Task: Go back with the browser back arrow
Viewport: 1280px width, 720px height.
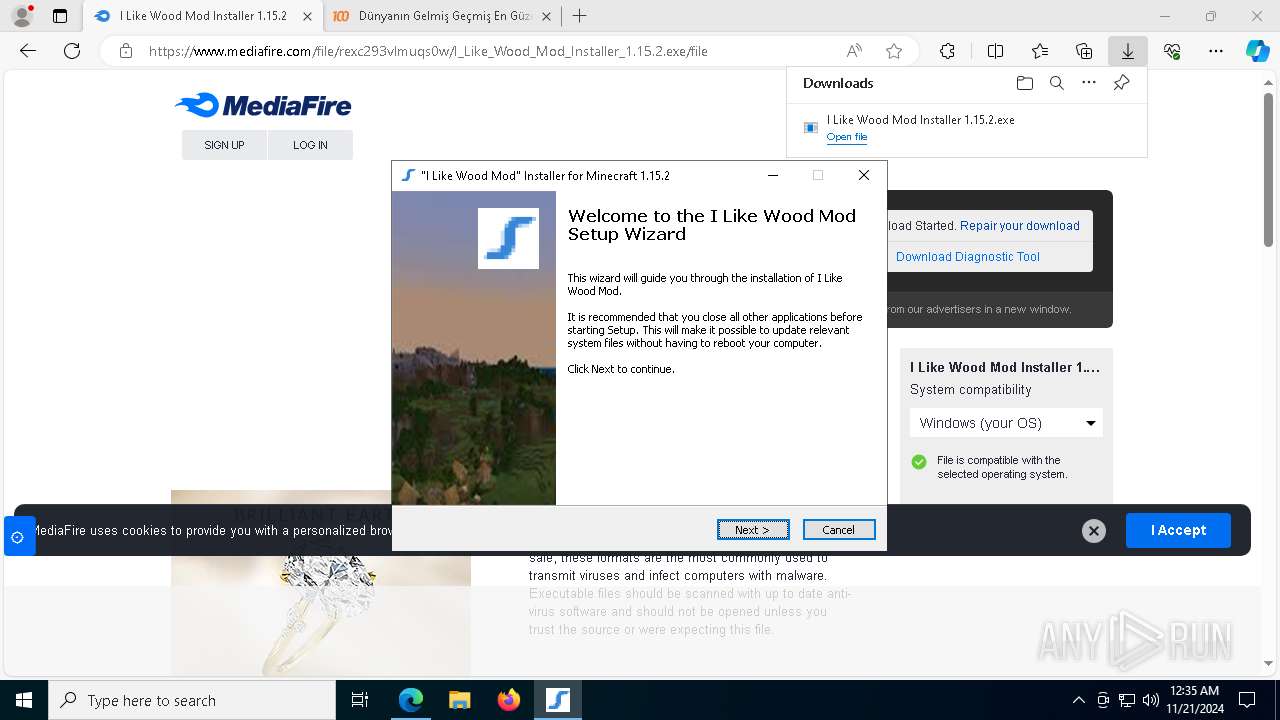Action: [28, 51]
